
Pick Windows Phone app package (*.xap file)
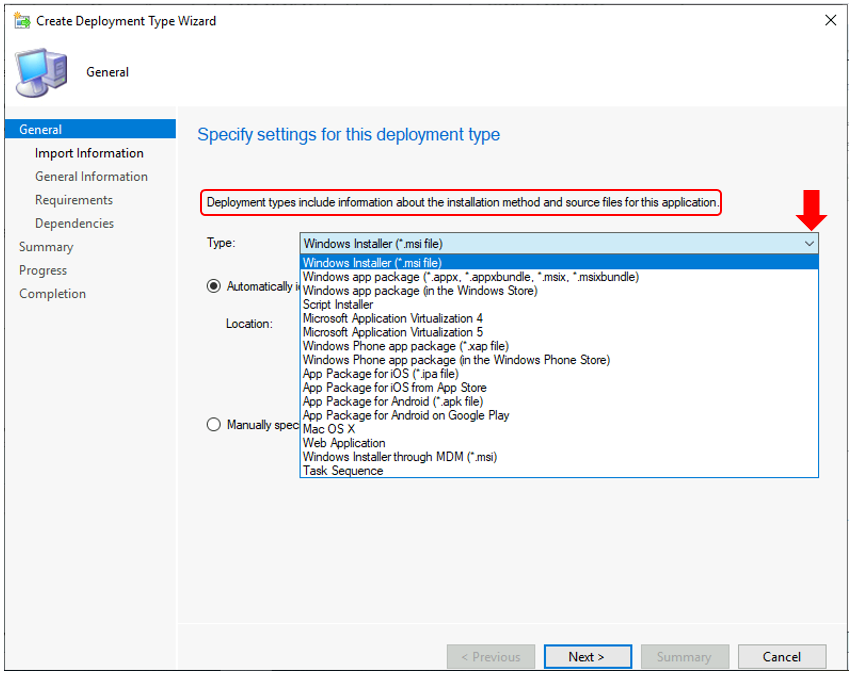[x=559, y=346]
